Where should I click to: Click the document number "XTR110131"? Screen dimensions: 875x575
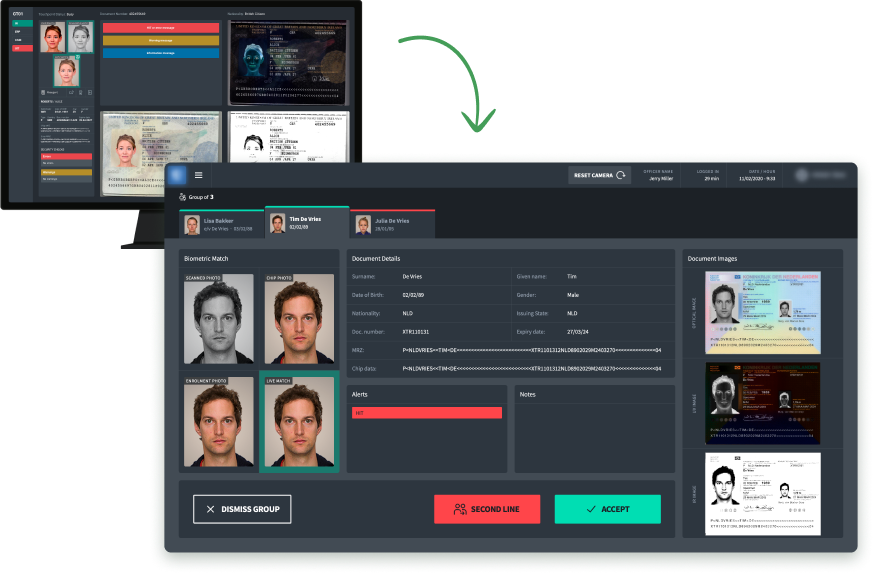click(x=416, y=332)
